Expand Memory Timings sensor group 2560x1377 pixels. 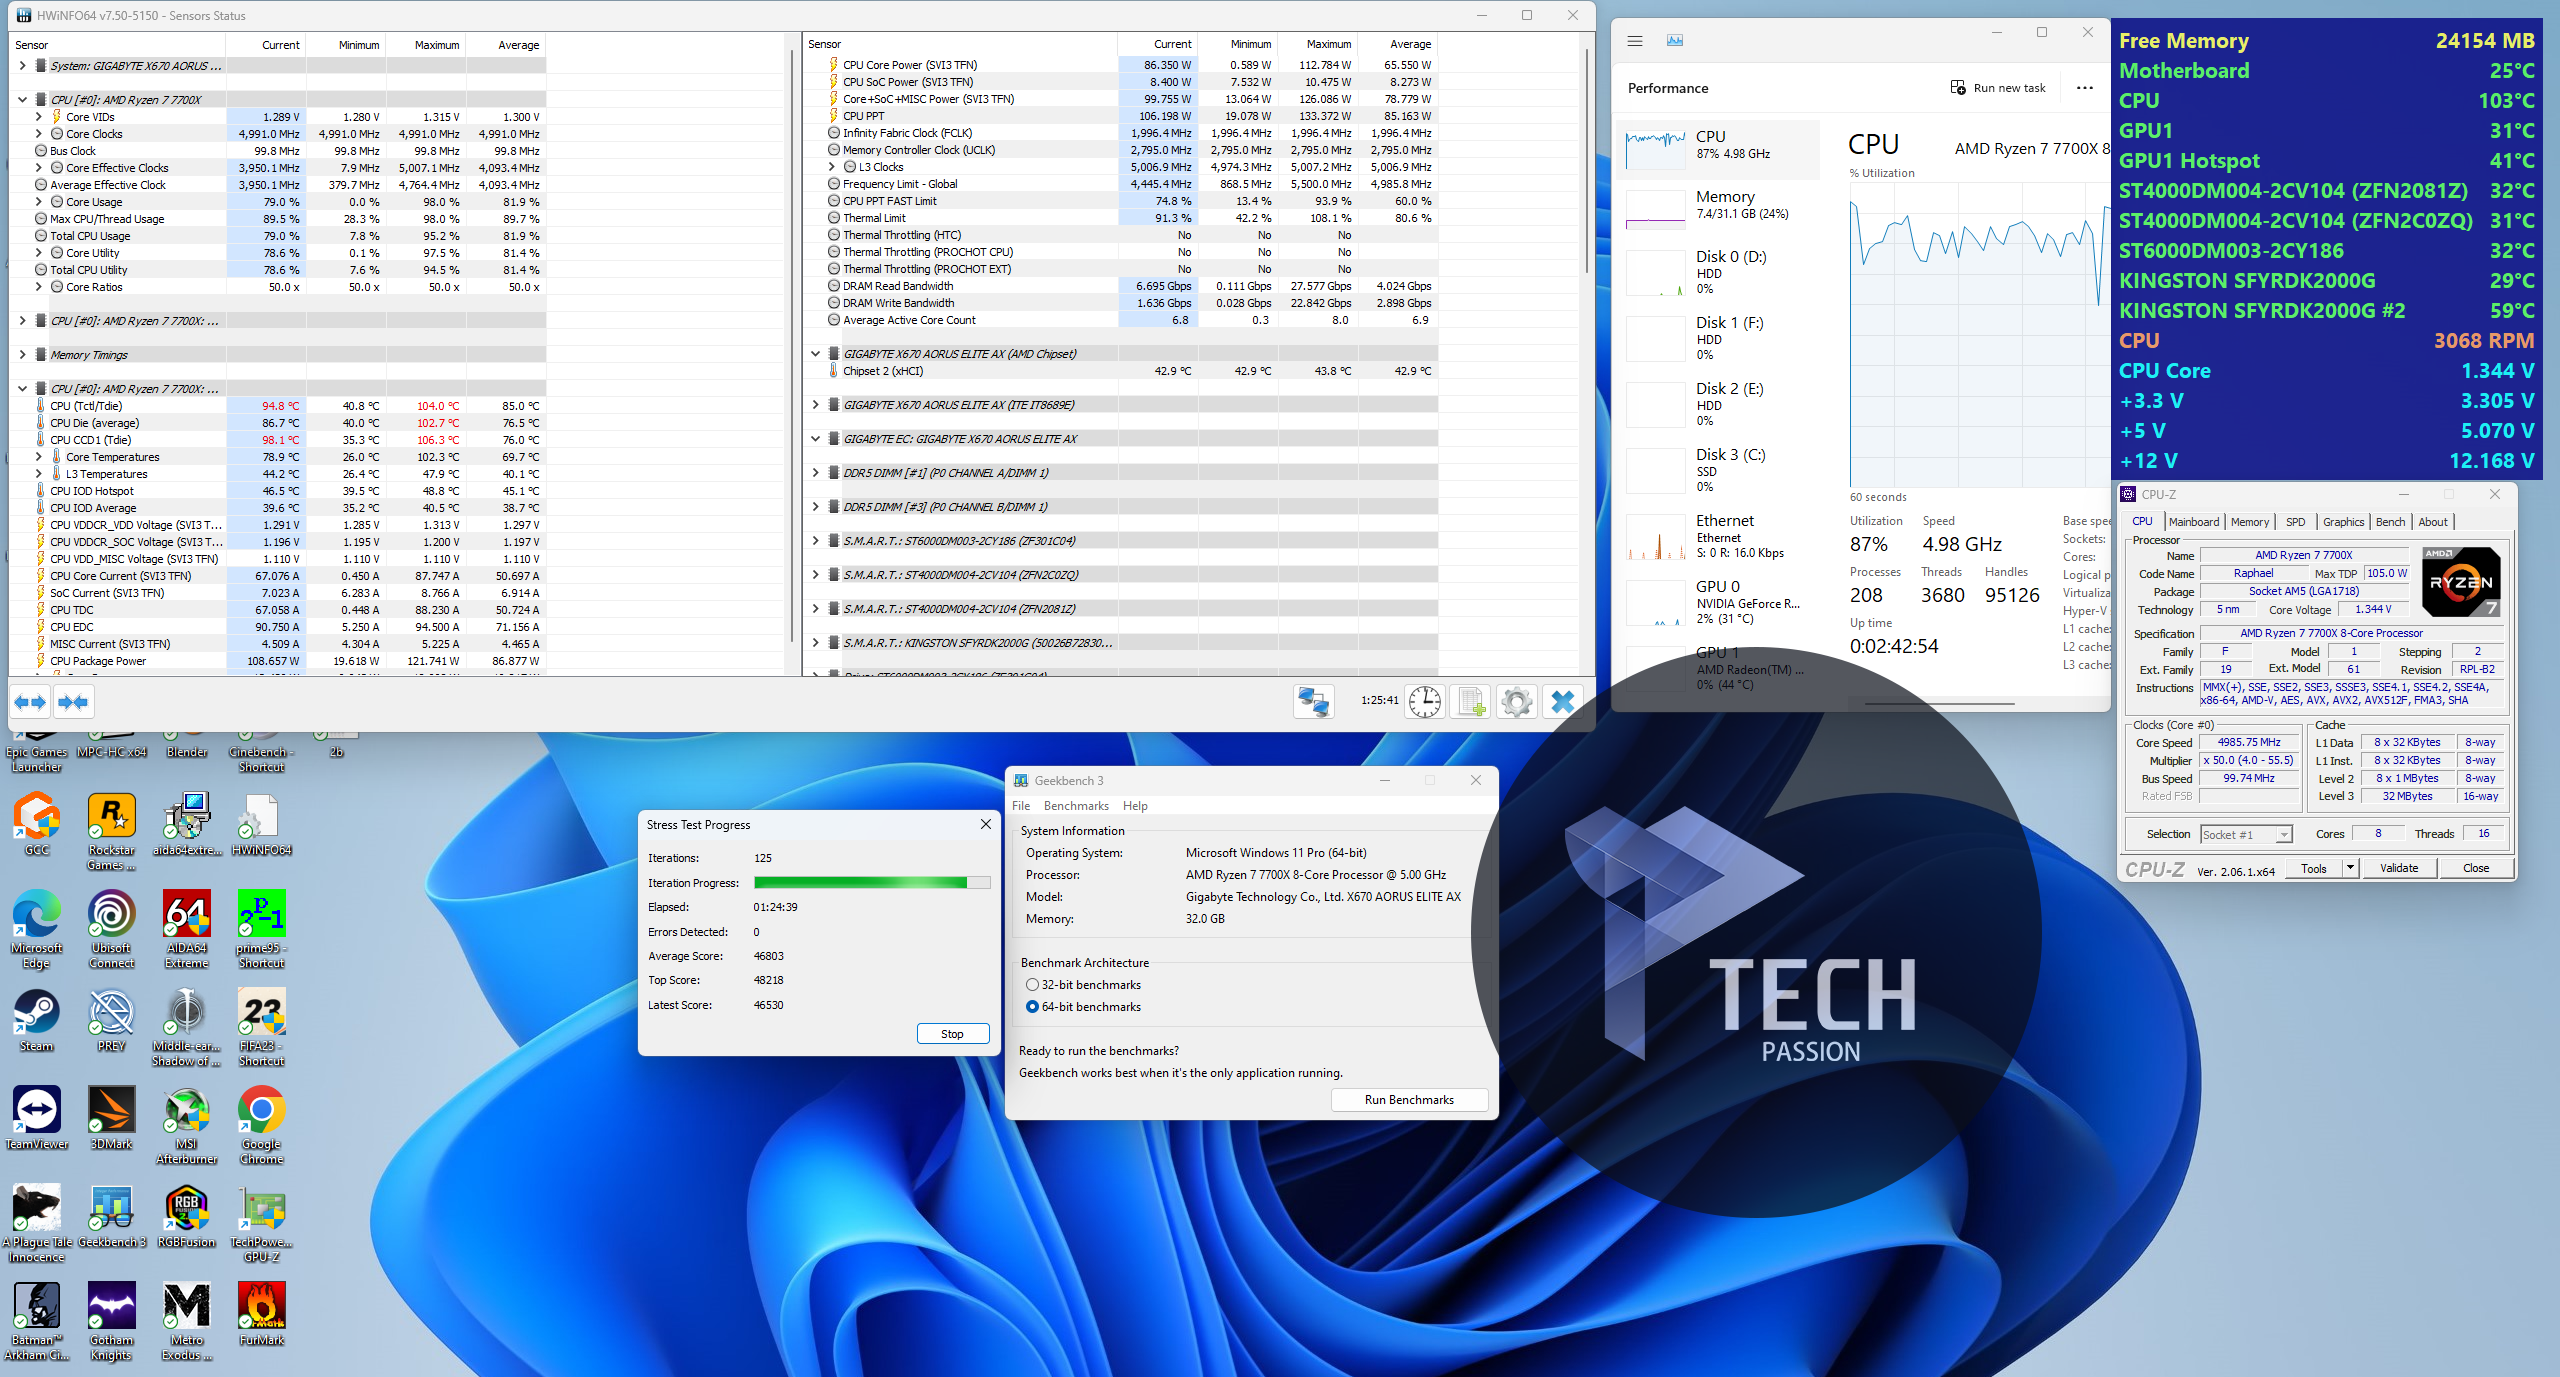coord(22,355)
